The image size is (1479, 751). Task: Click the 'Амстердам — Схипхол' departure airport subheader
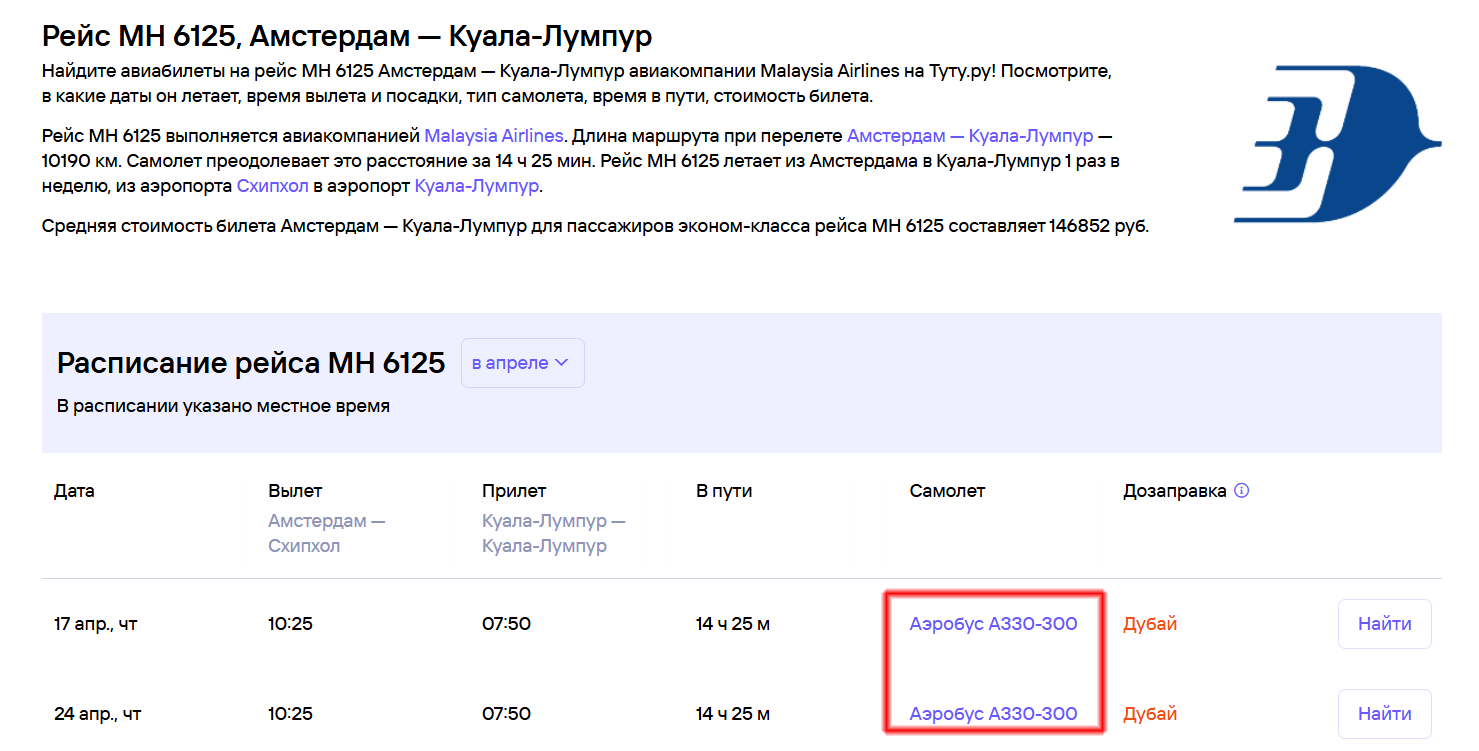pos(327,534)
